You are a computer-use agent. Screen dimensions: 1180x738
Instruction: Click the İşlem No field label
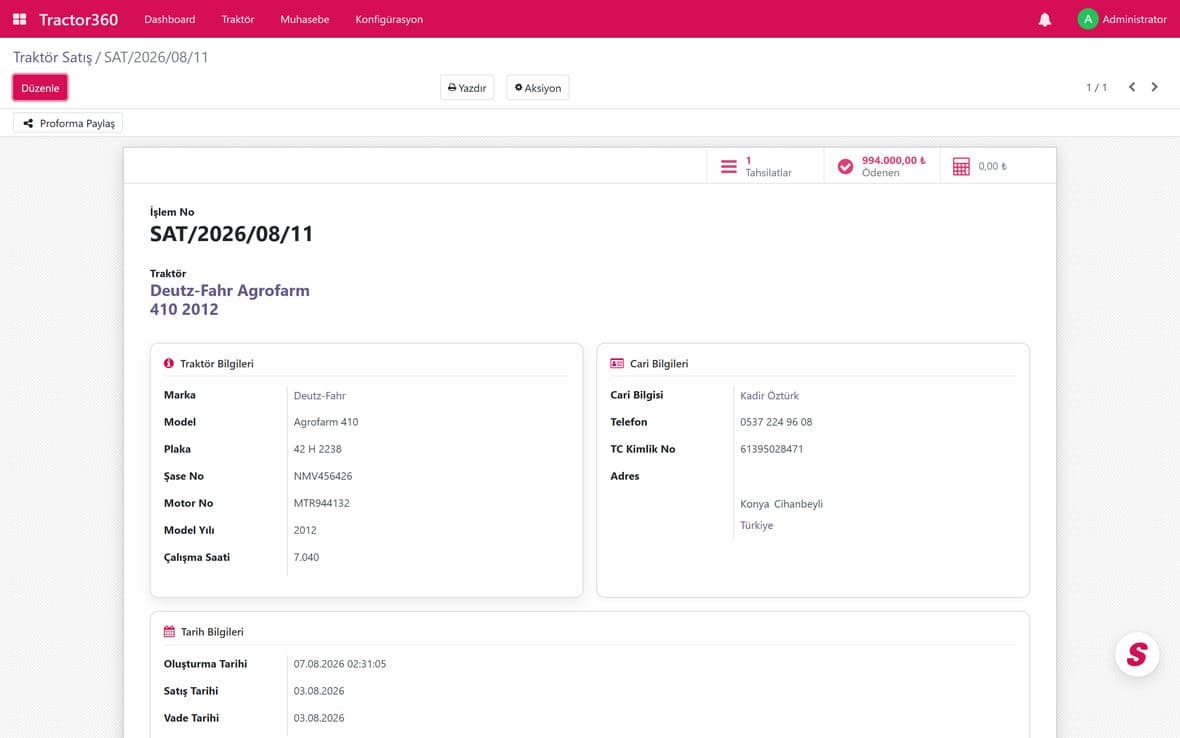pos(172,212)
